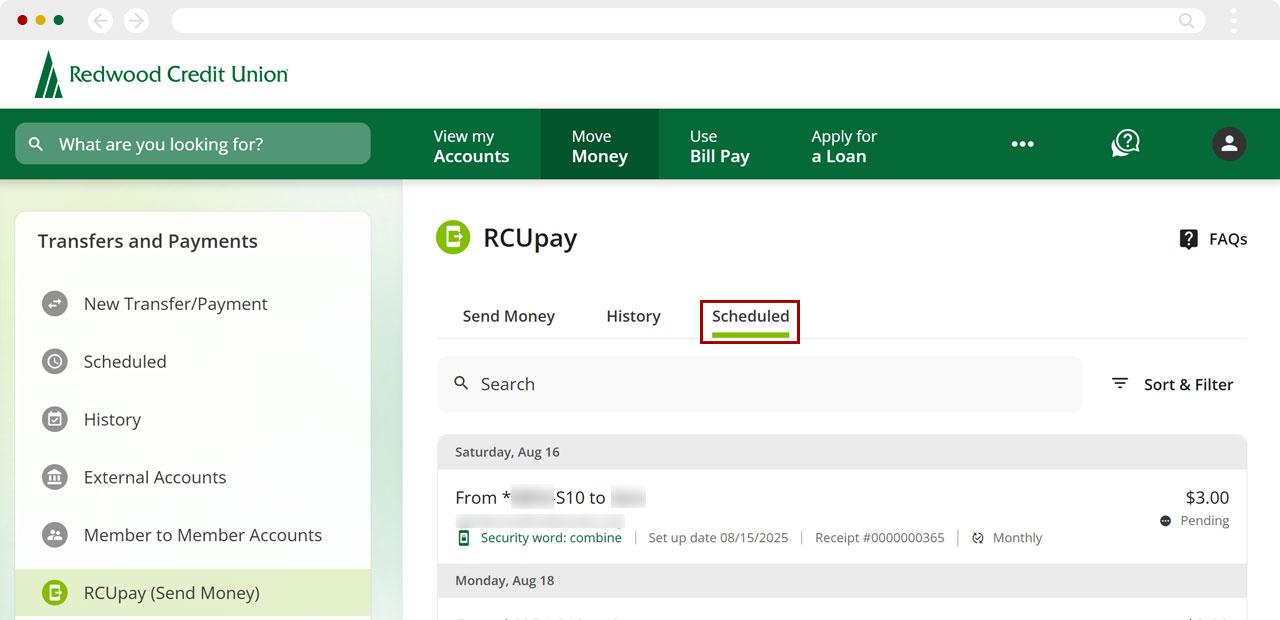Open the View my Accounts menu
The width and height of the screenshot is (1280, 620).
click(x=471, y=146)
